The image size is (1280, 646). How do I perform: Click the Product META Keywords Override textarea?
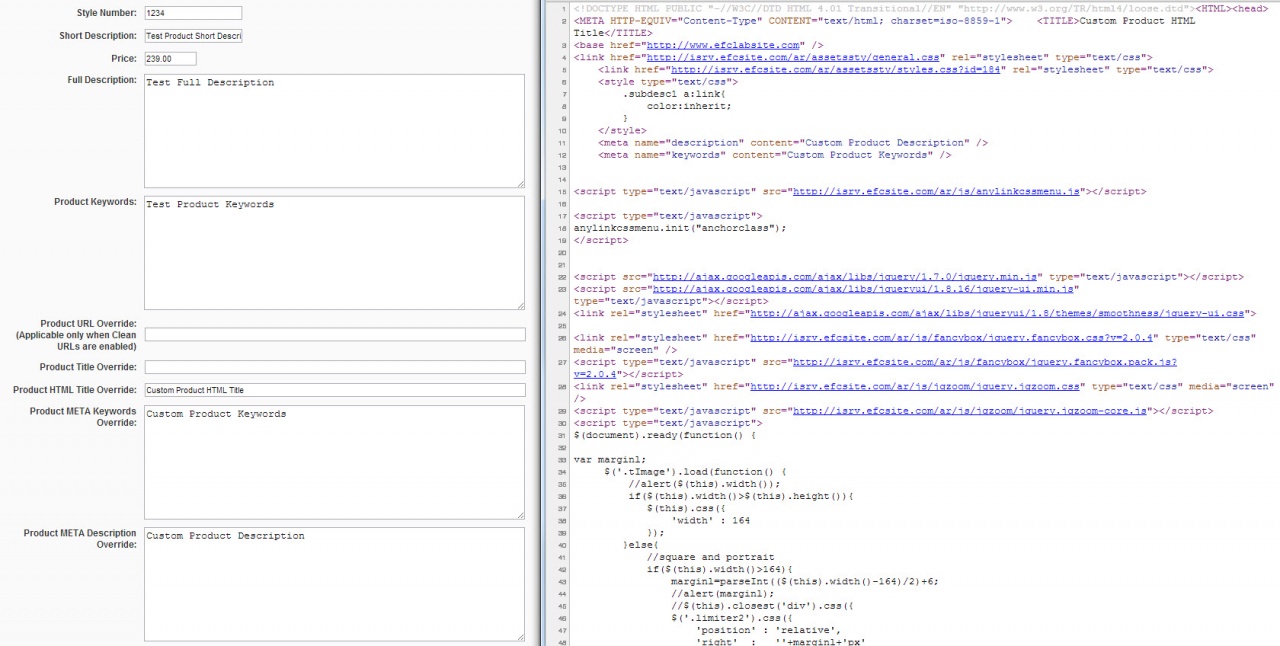point(334,462)
